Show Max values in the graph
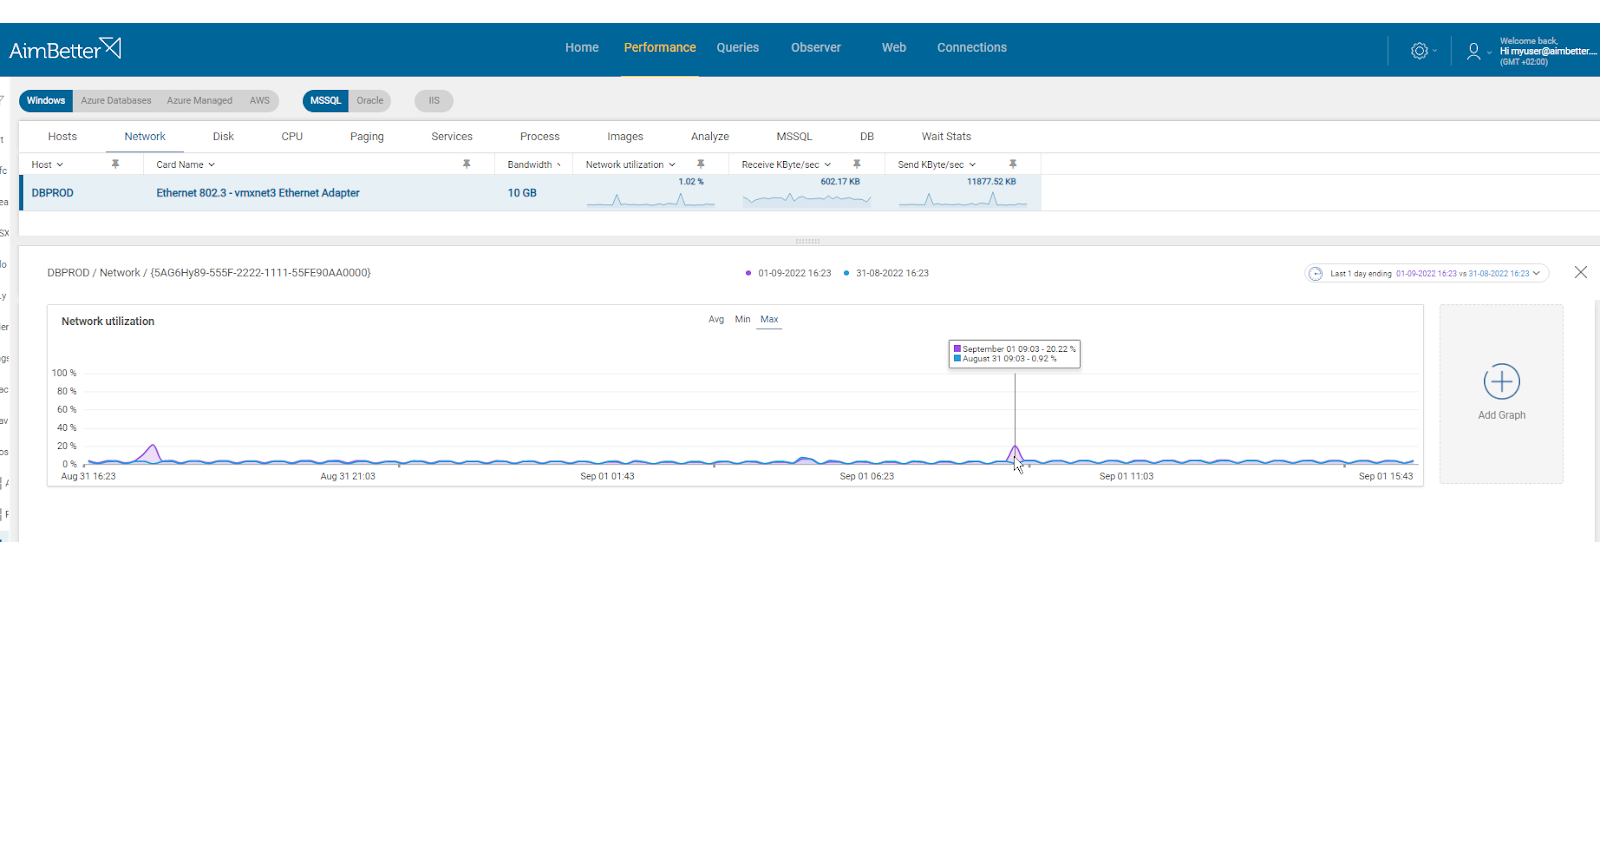 tap(769, 320)
